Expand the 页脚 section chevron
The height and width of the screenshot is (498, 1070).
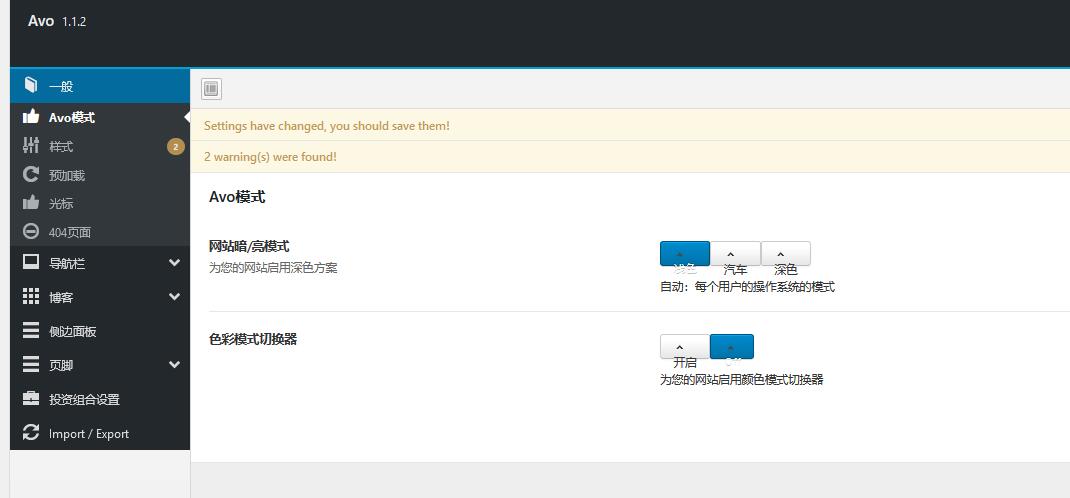pos(174,365)
